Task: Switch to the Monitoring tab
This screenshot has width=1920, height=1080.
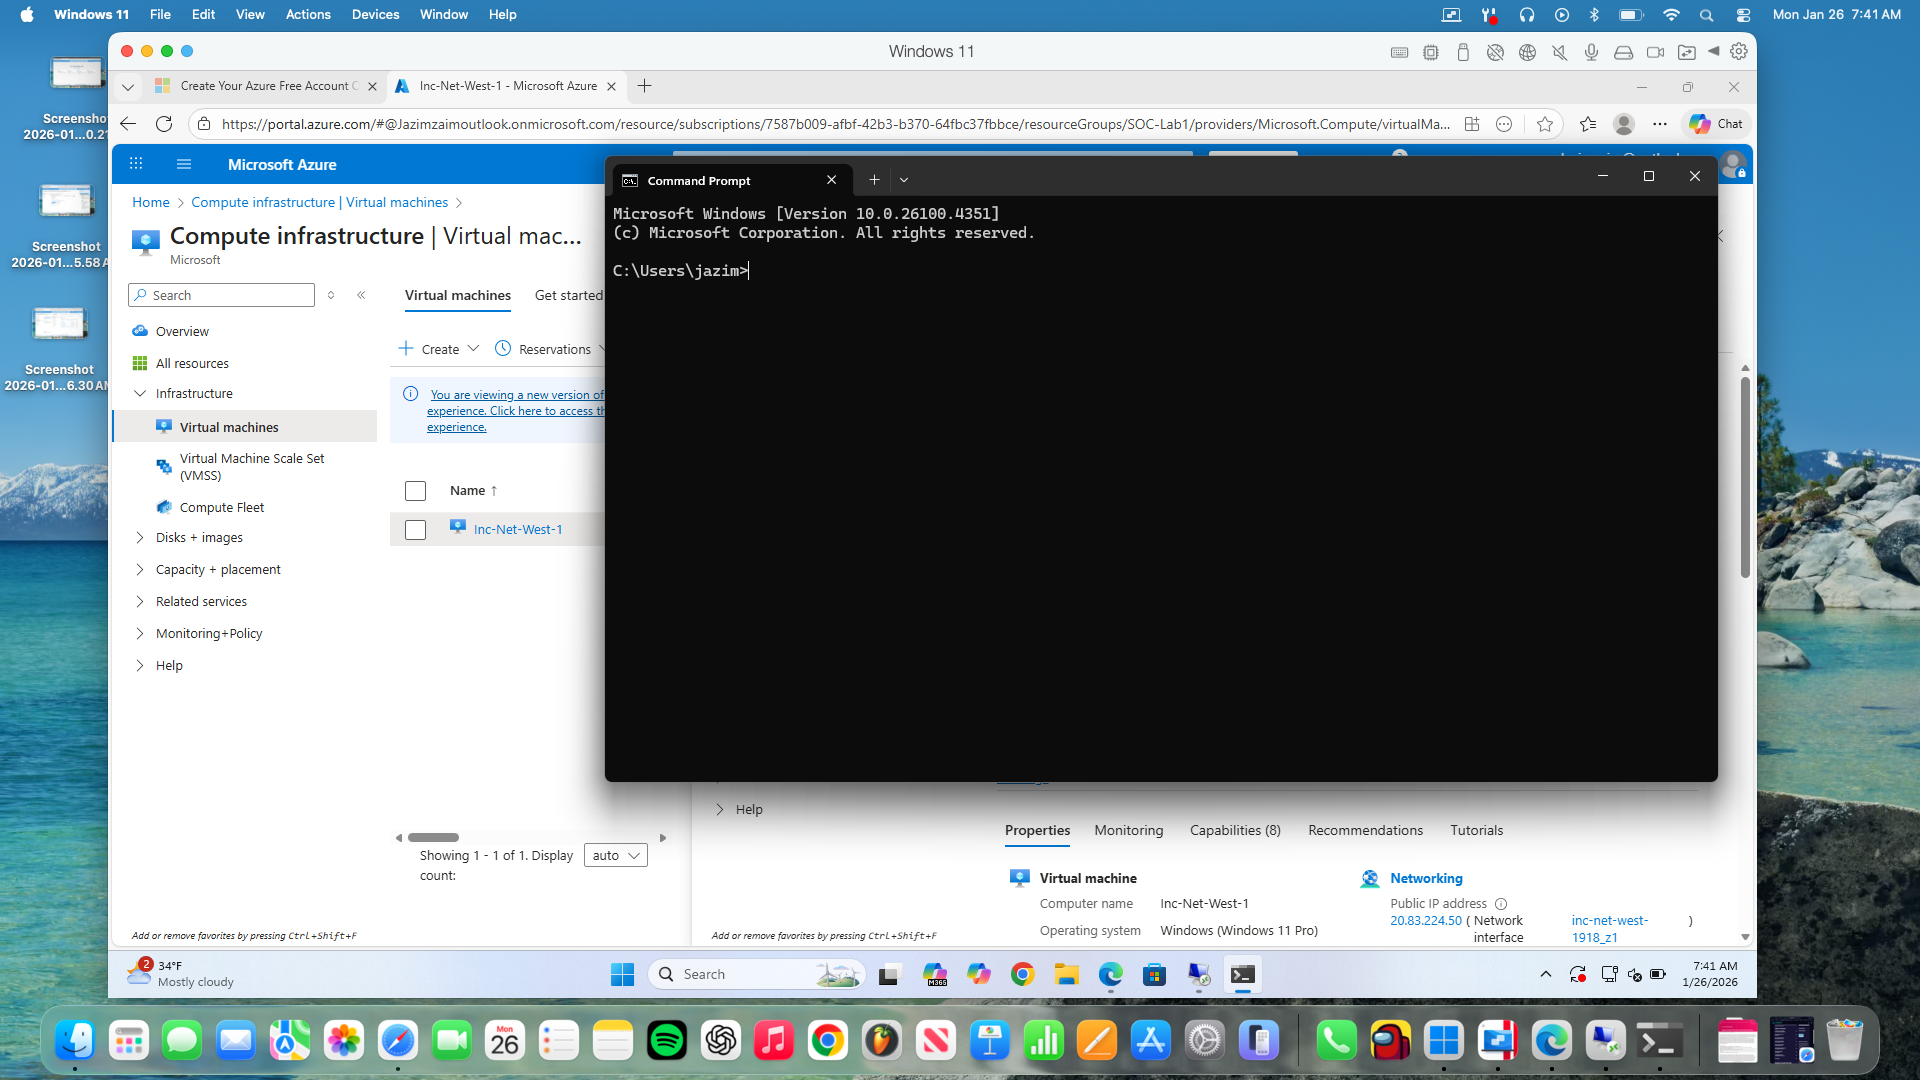Action: coord(1128,830)
